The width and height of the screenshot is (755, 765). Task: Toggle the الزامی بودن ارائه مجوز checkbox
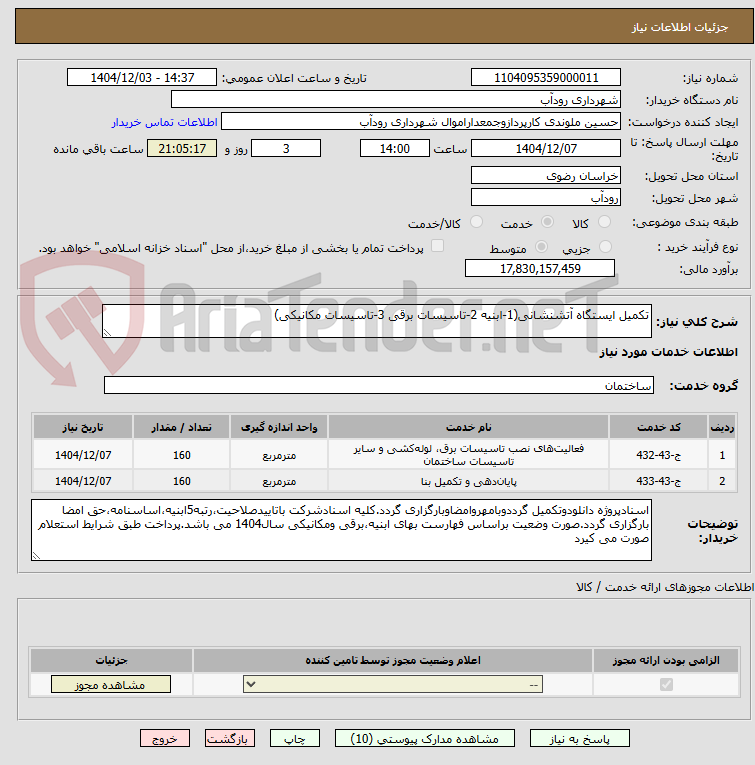tap(666, 684)
